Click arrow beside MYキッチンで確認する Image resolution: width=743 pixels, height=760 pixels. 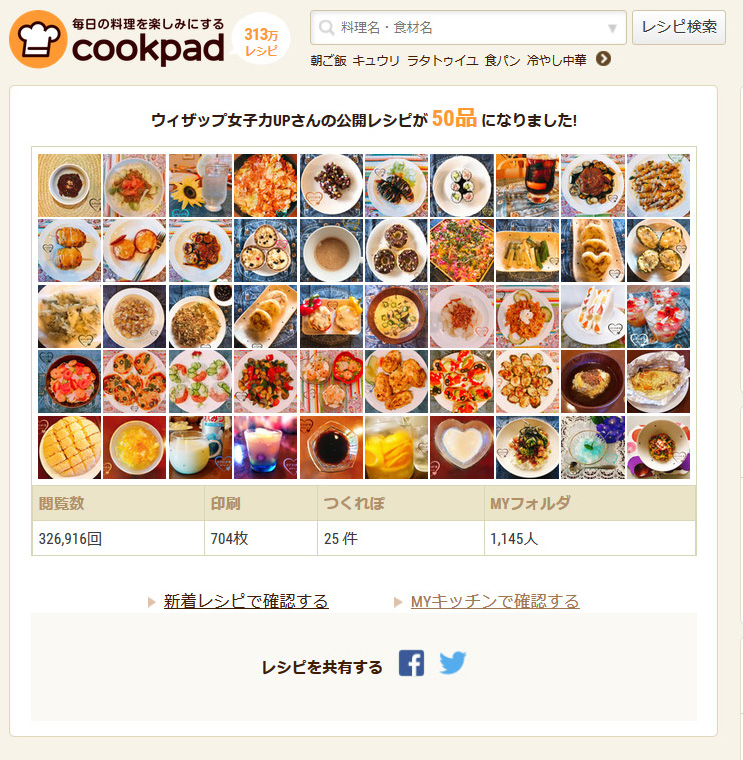pyautogui.click(x=398, y=602)
